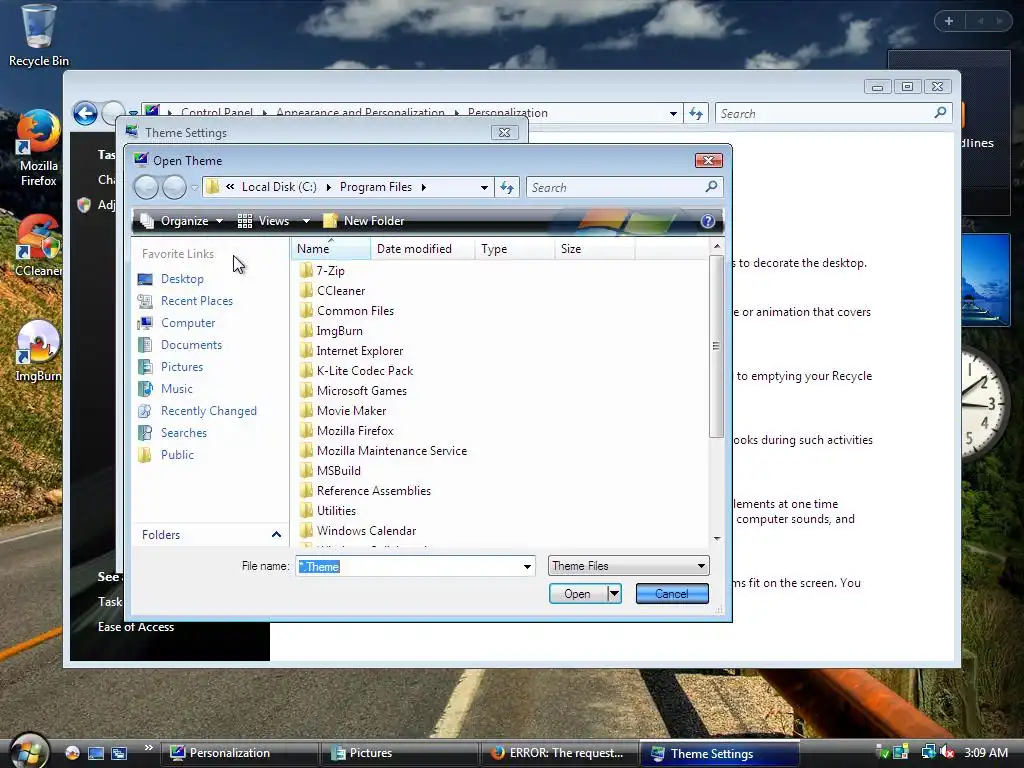
Task: Click Views button
Action: click(x=264, y=221)
